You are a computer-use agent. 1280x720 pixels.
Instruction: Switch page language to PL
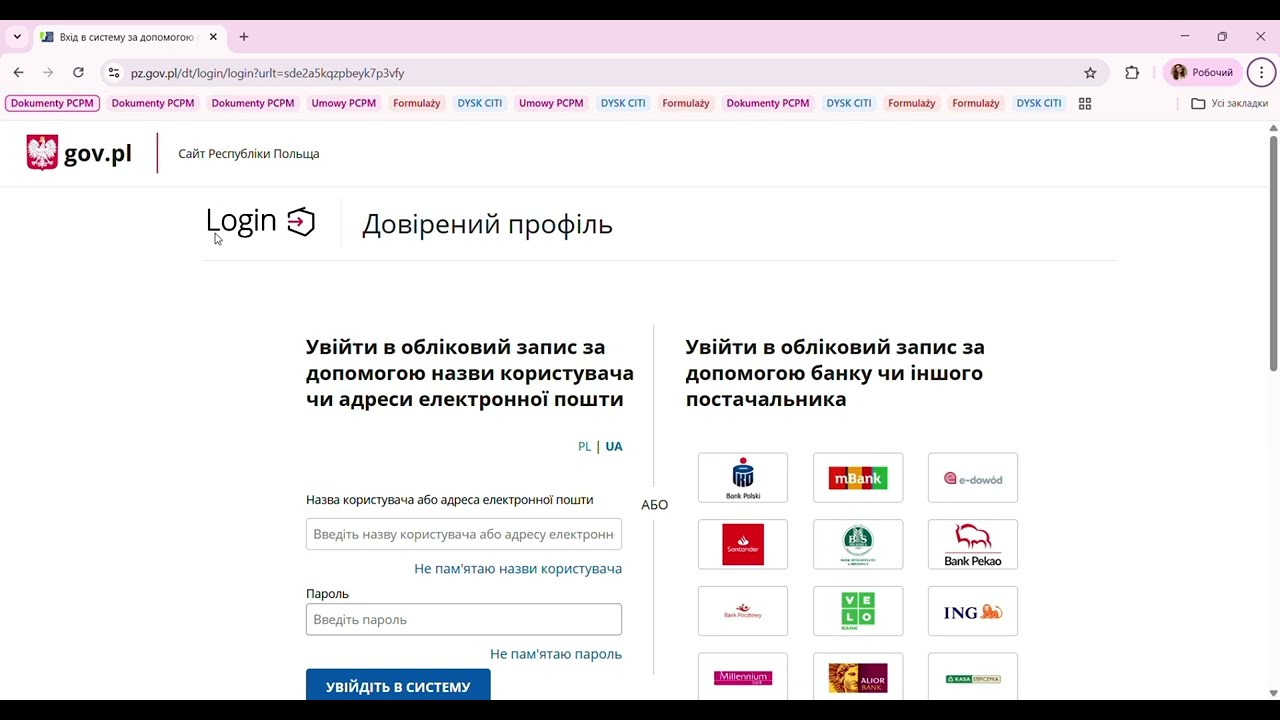(x=584, y=446)
